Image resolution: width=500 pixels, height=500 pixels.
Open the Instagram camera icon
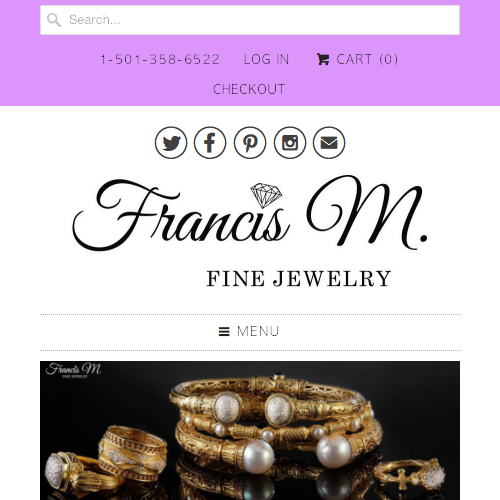click(290, 143)
